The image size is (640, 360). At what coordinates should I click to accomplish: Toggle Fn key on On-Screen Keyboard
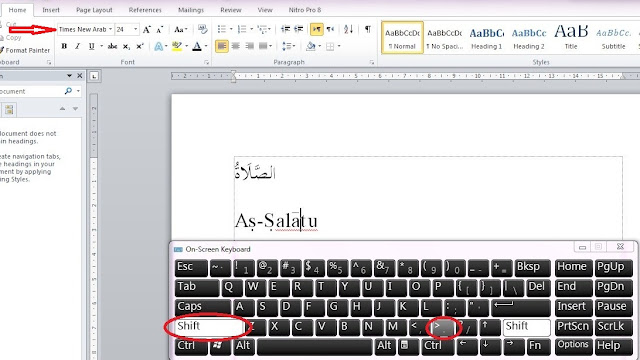538,346
